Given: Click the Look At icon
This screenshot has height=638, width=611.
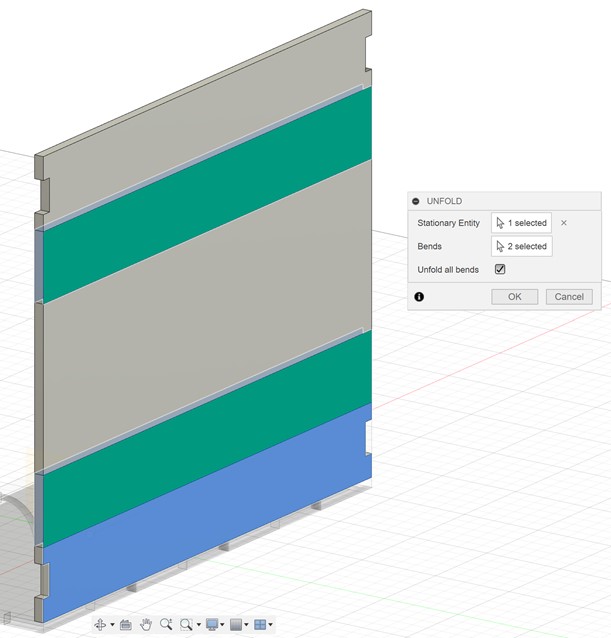Looking at the screenshot, I should tap(126, 625).
